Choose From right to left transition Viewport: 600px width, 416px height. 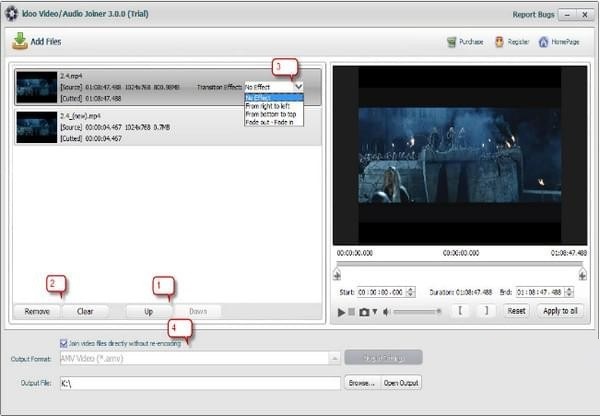pos(274,106)
